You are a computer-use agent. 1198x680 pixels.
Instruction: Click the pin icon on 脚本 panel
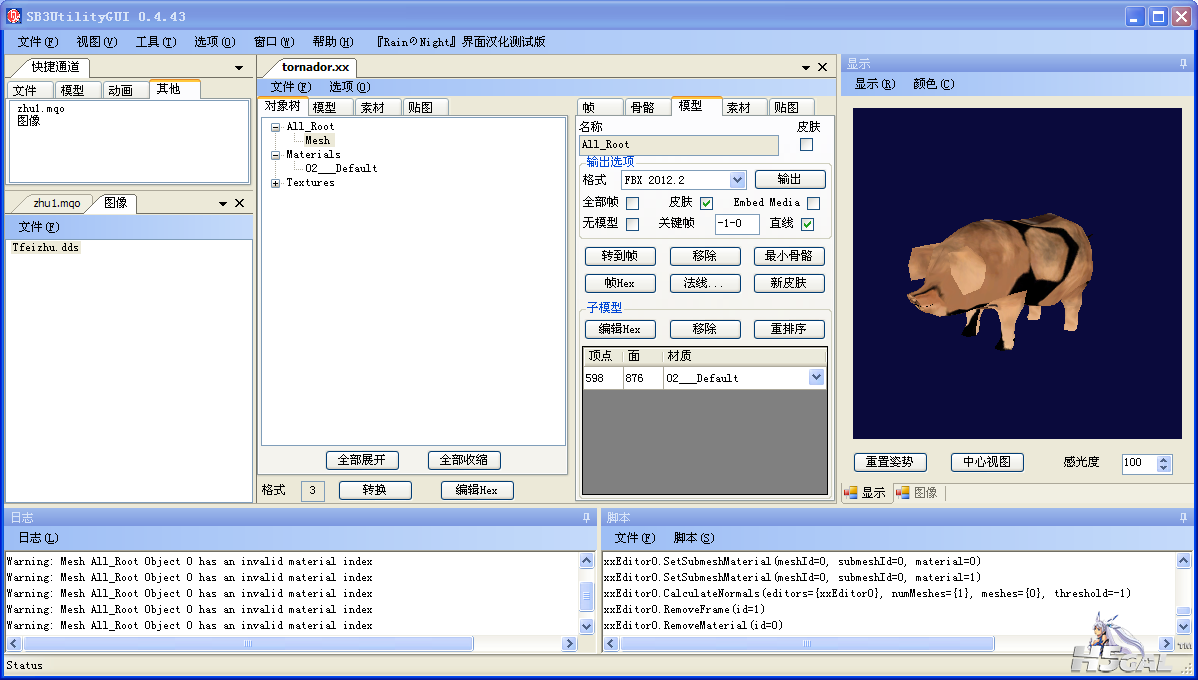[1183, 517]
